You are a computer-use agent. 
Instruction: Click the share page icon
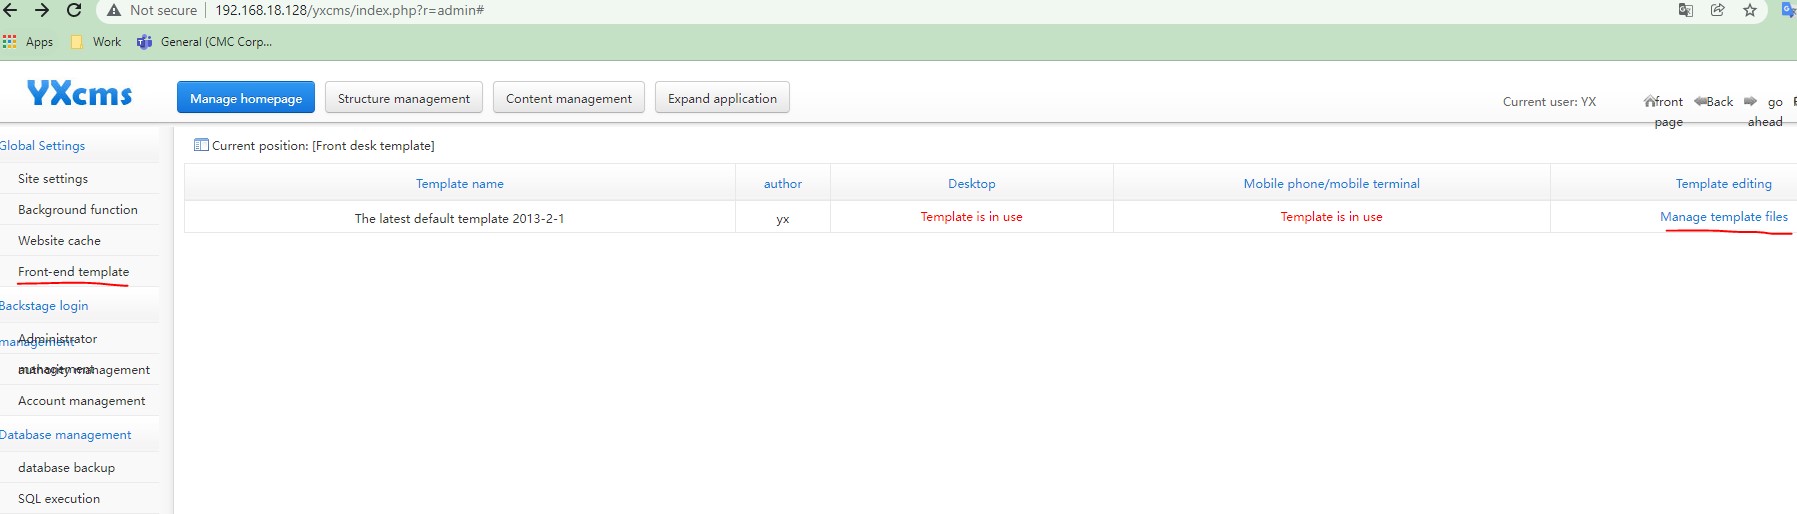(x=1718, y=10)
